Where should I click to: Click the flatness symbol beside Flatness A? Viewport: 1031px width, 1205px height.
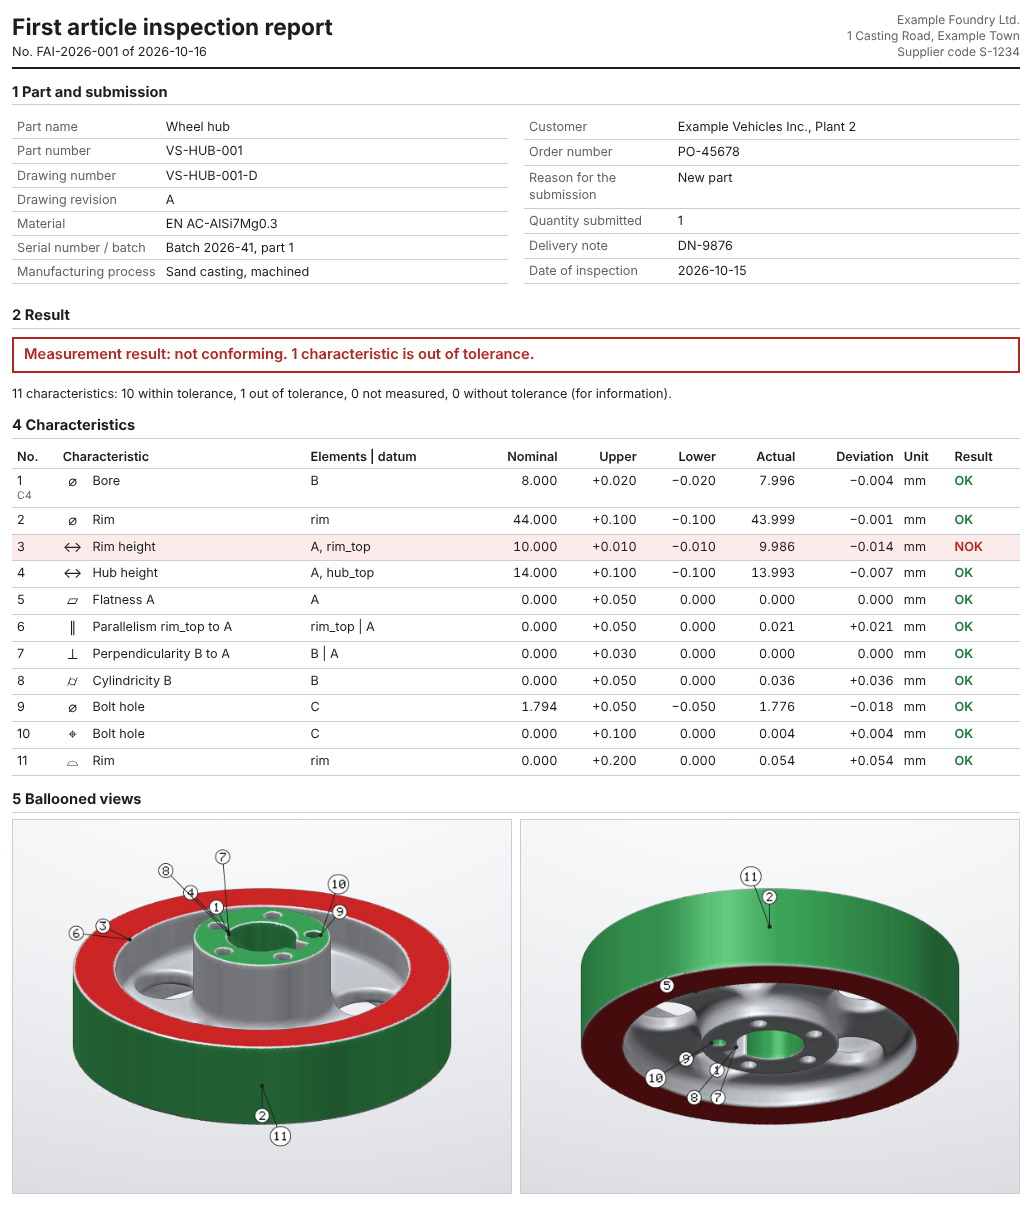72,601
